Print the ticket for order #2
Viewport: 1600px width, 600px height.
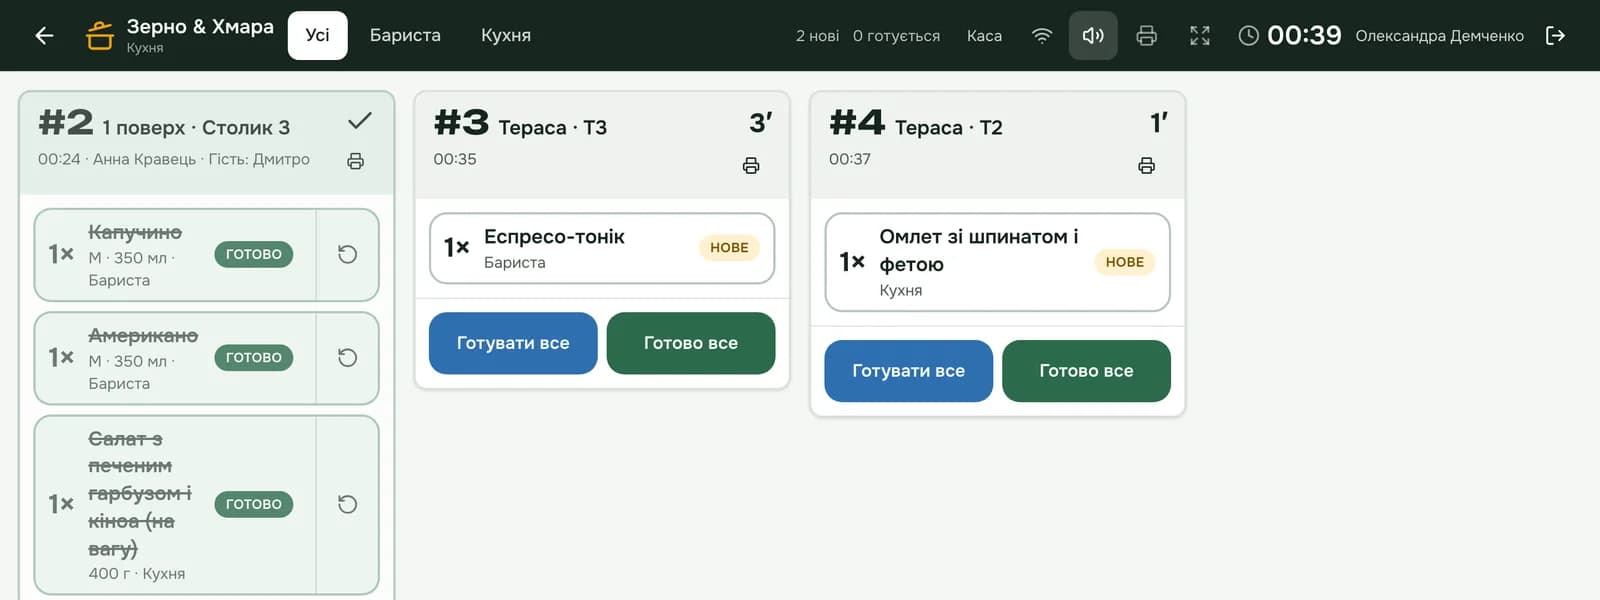tap(355, 161)
